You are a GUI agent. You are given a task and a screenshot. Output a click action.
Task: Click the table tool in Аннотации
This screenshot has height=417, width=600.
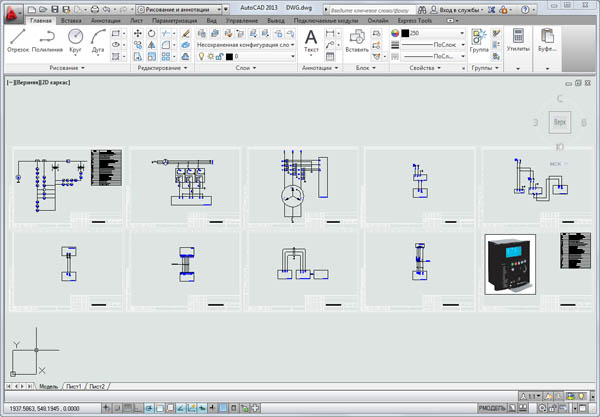(x=330, y=57)
